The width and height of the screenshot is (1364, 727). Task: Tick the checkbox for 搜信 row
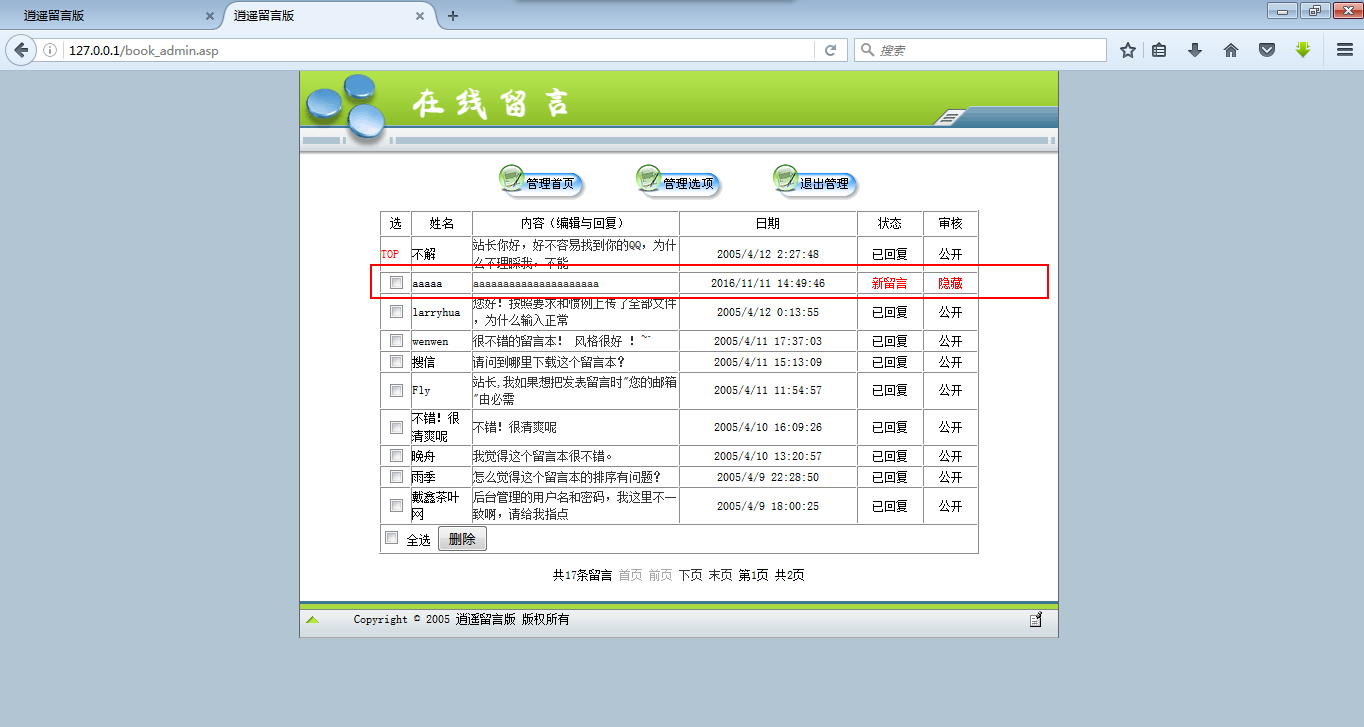click(x=396, y=361)
